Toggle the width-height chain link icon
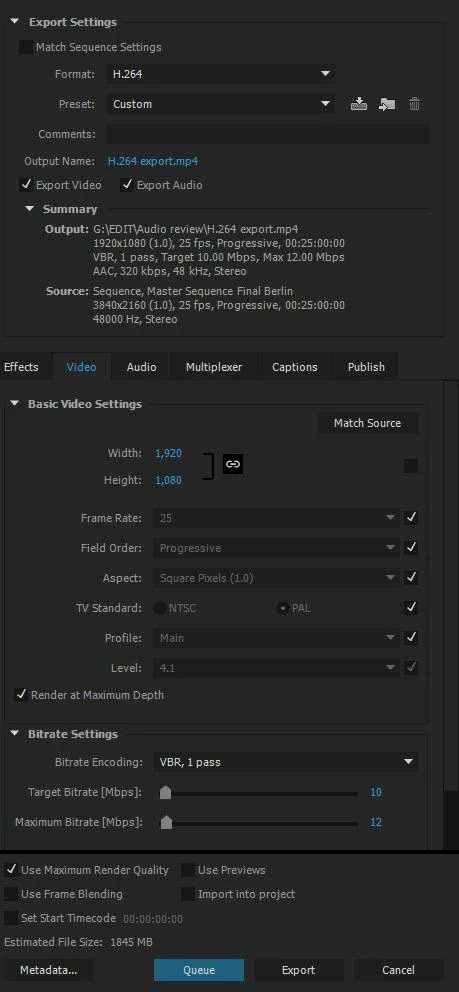This screenshot has height=992, width=459. point(233,464)
